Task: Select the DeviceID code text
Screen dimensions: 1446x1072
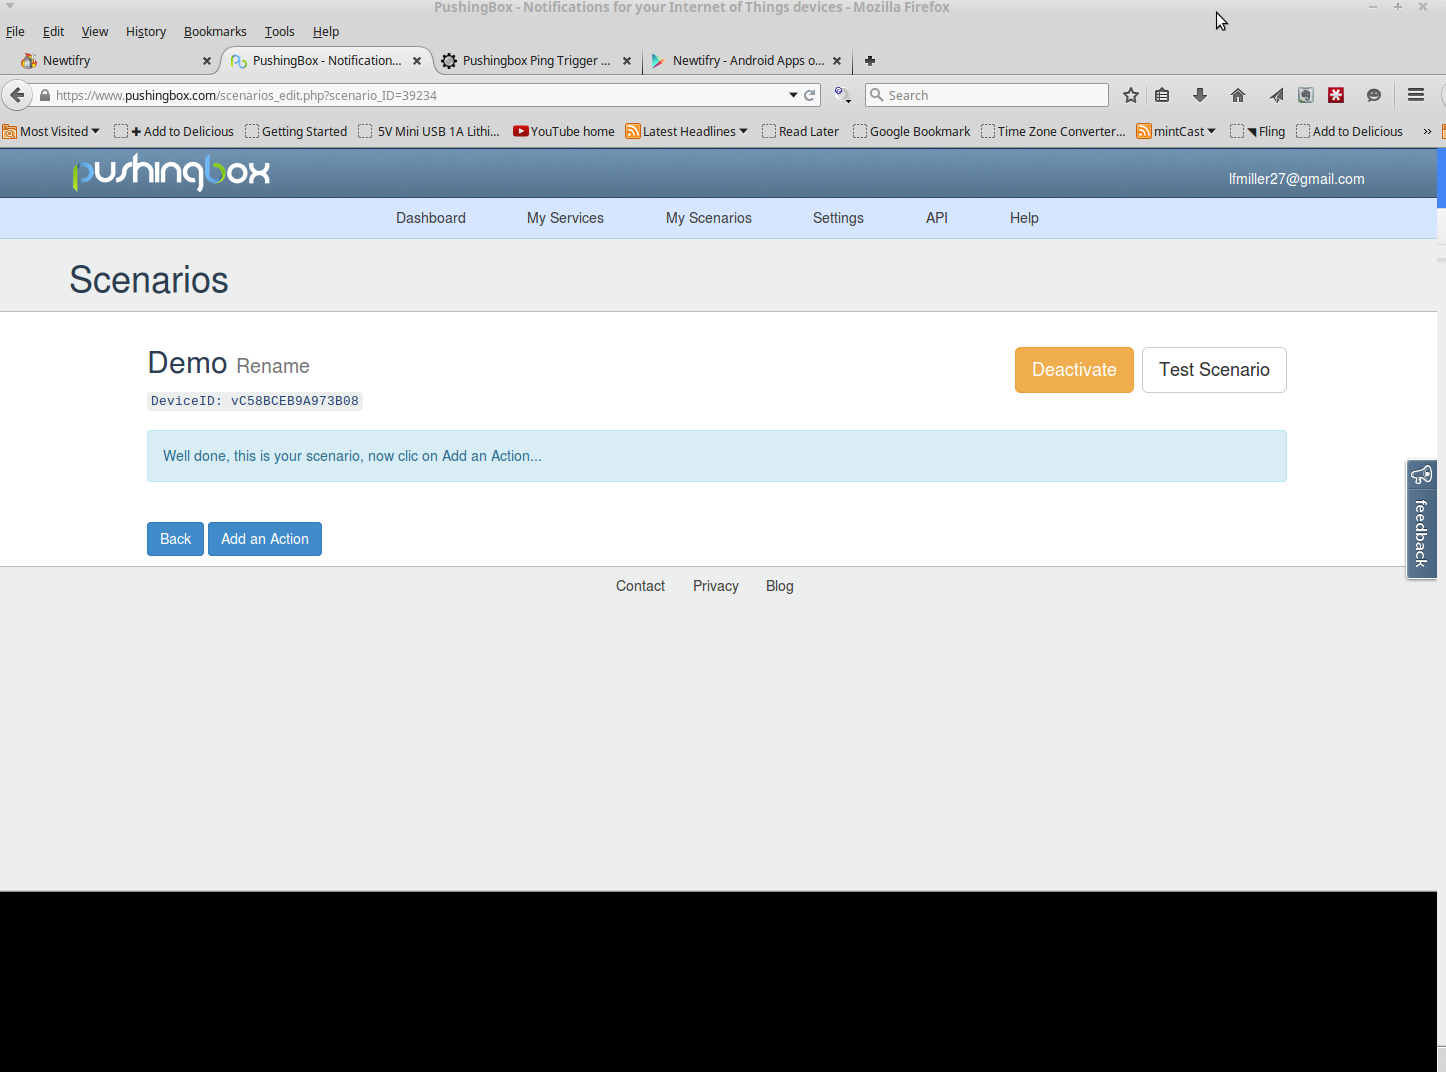Action: (x=255, y=401)
